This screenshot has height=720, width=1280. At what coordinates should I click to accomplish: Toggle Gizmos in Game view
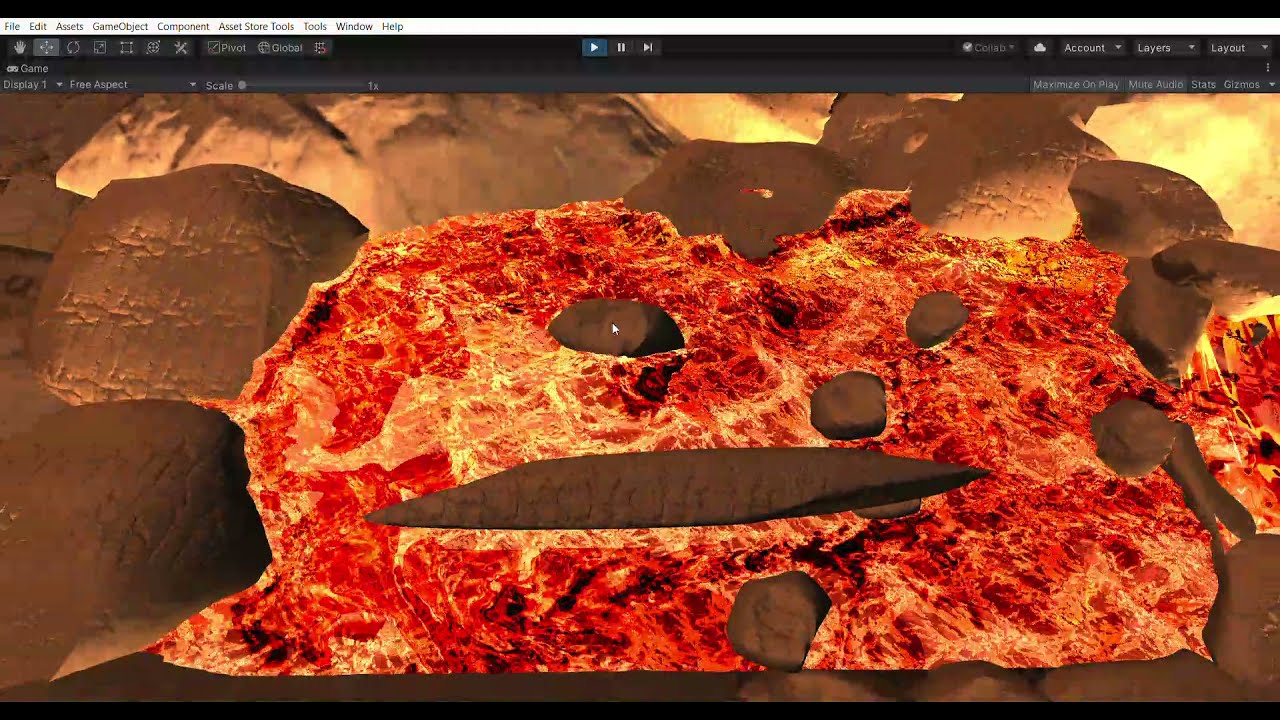point(1242,85)
